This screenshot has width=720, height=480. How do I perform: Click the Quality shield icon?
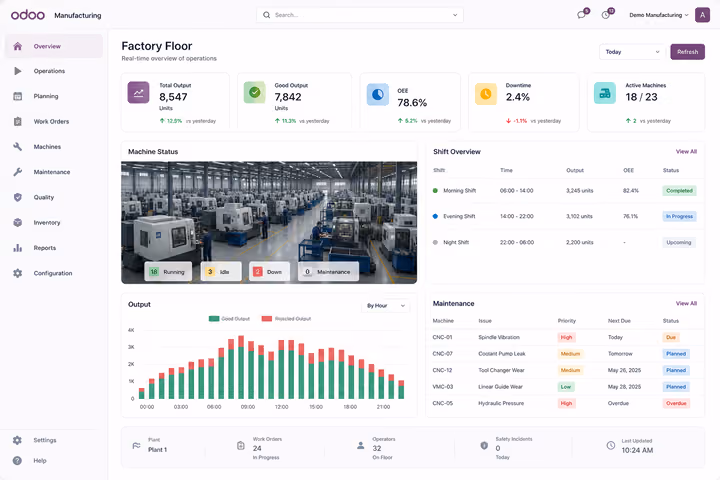[17, 198]
